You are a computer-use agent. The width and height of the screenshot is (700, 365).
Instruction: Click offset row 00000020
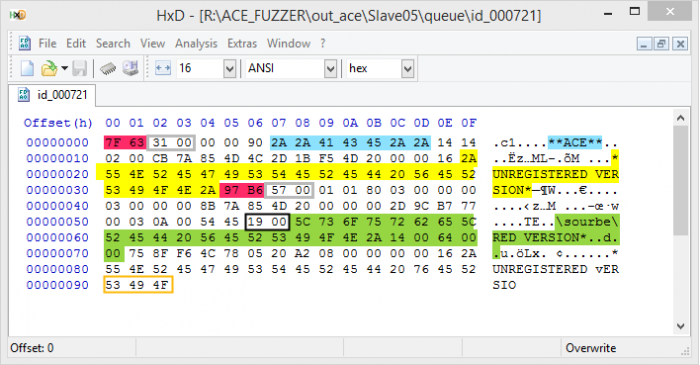pos(57,174)
